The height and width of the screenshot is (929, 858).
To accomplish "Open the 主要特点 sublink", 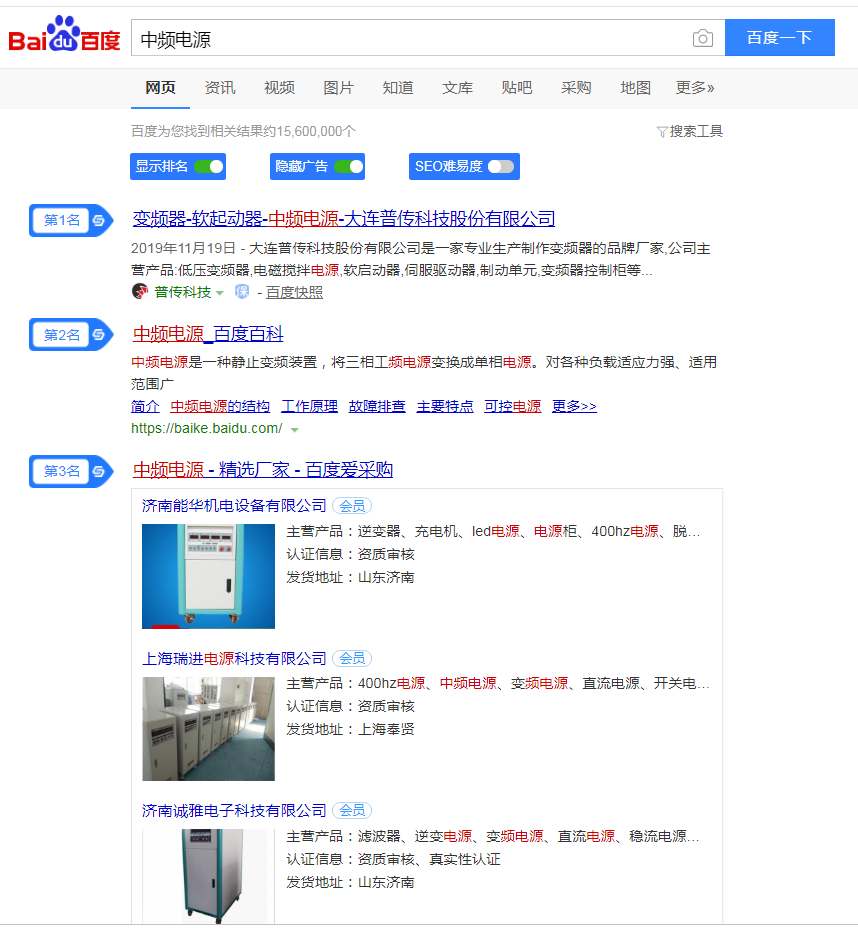I will click(x=445, y=406).
